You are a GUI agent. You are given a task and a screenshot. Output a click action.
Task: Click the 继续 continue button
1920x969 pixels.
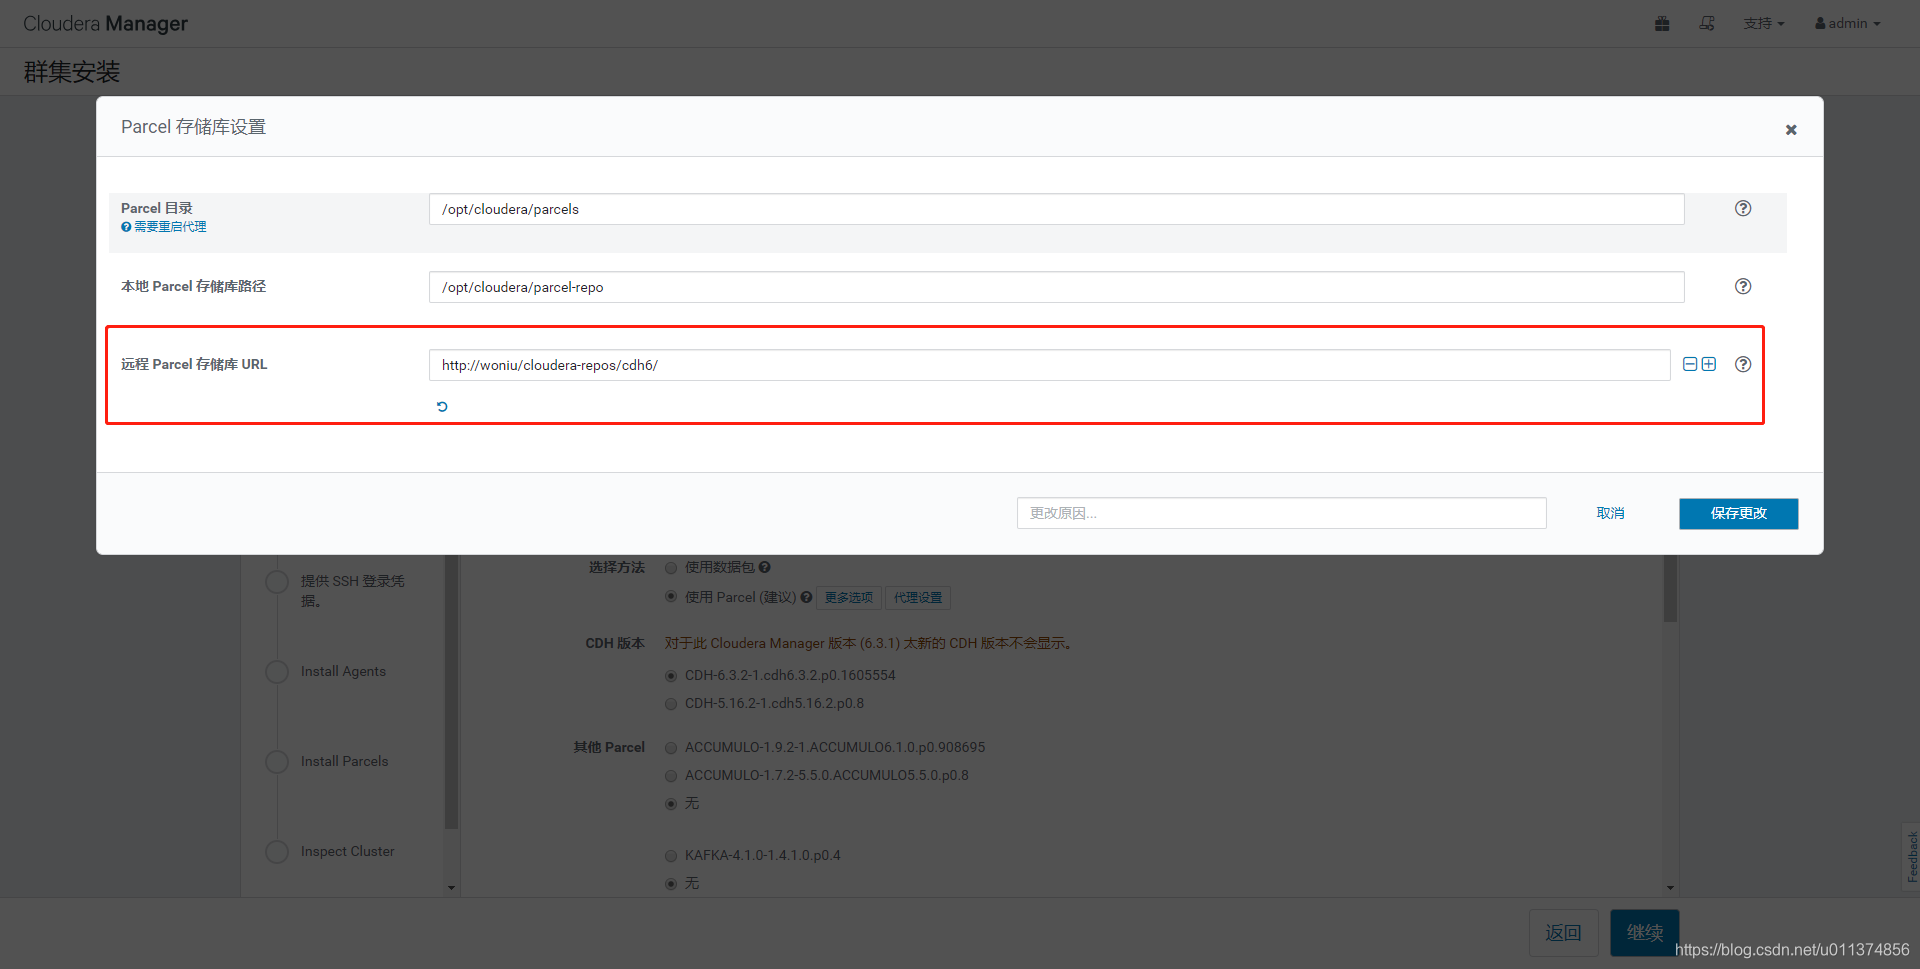[1645, 933]
